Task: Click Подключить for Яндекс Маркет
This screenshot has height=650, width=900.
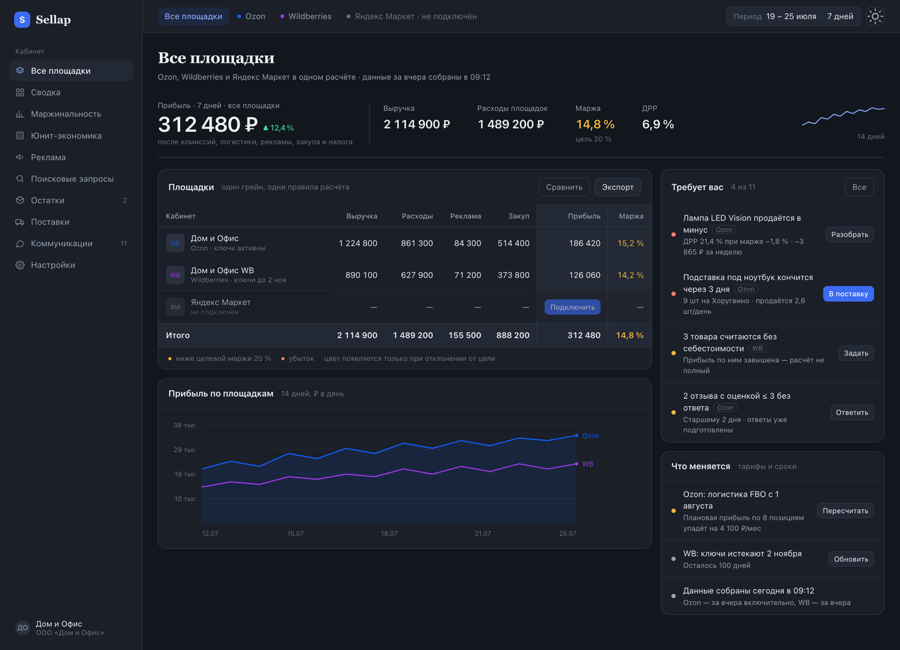Action: [572, 307]
